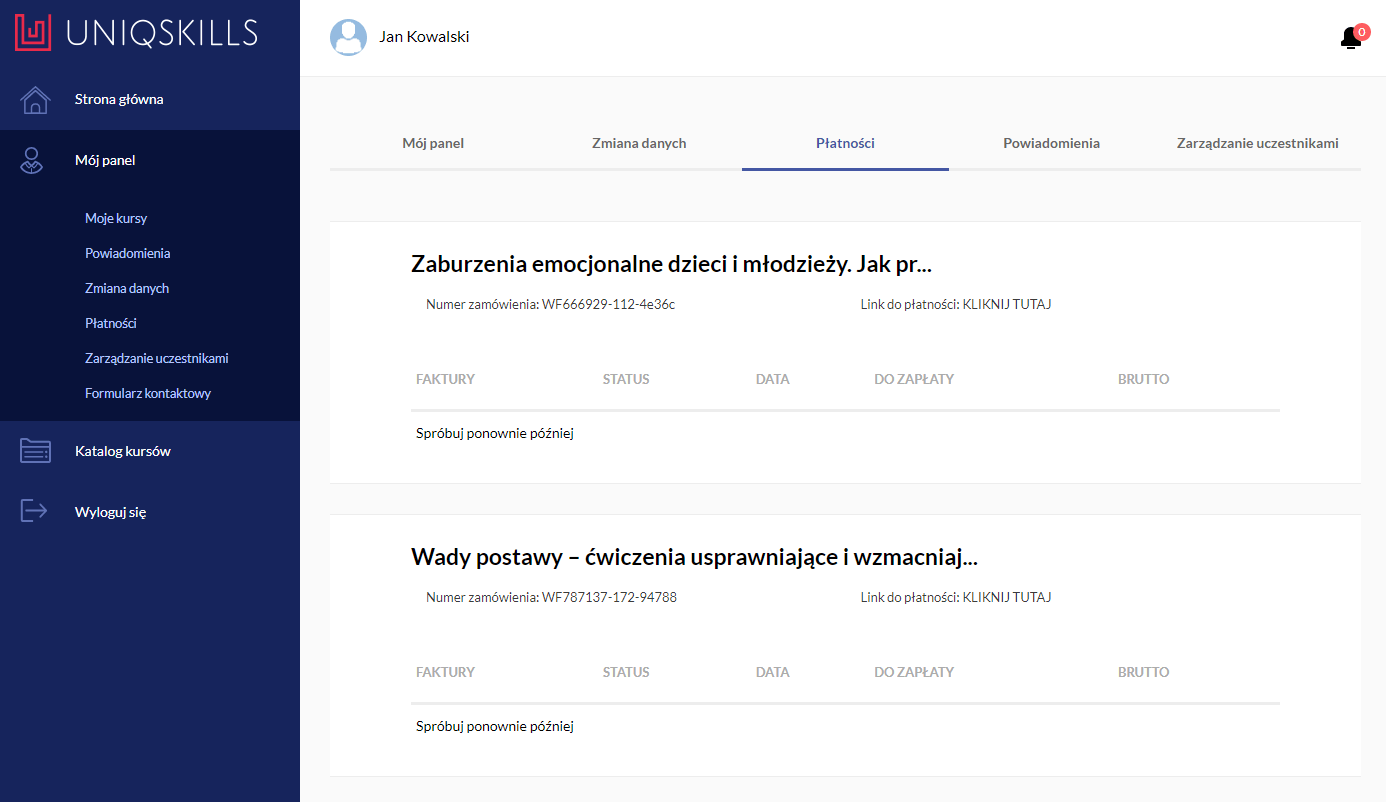Image resolution: width=1386 pixels, height=802 pixels.
Task: Open the Zarządzanie uczestnikami tab
Action: [x=1257, y=143]
